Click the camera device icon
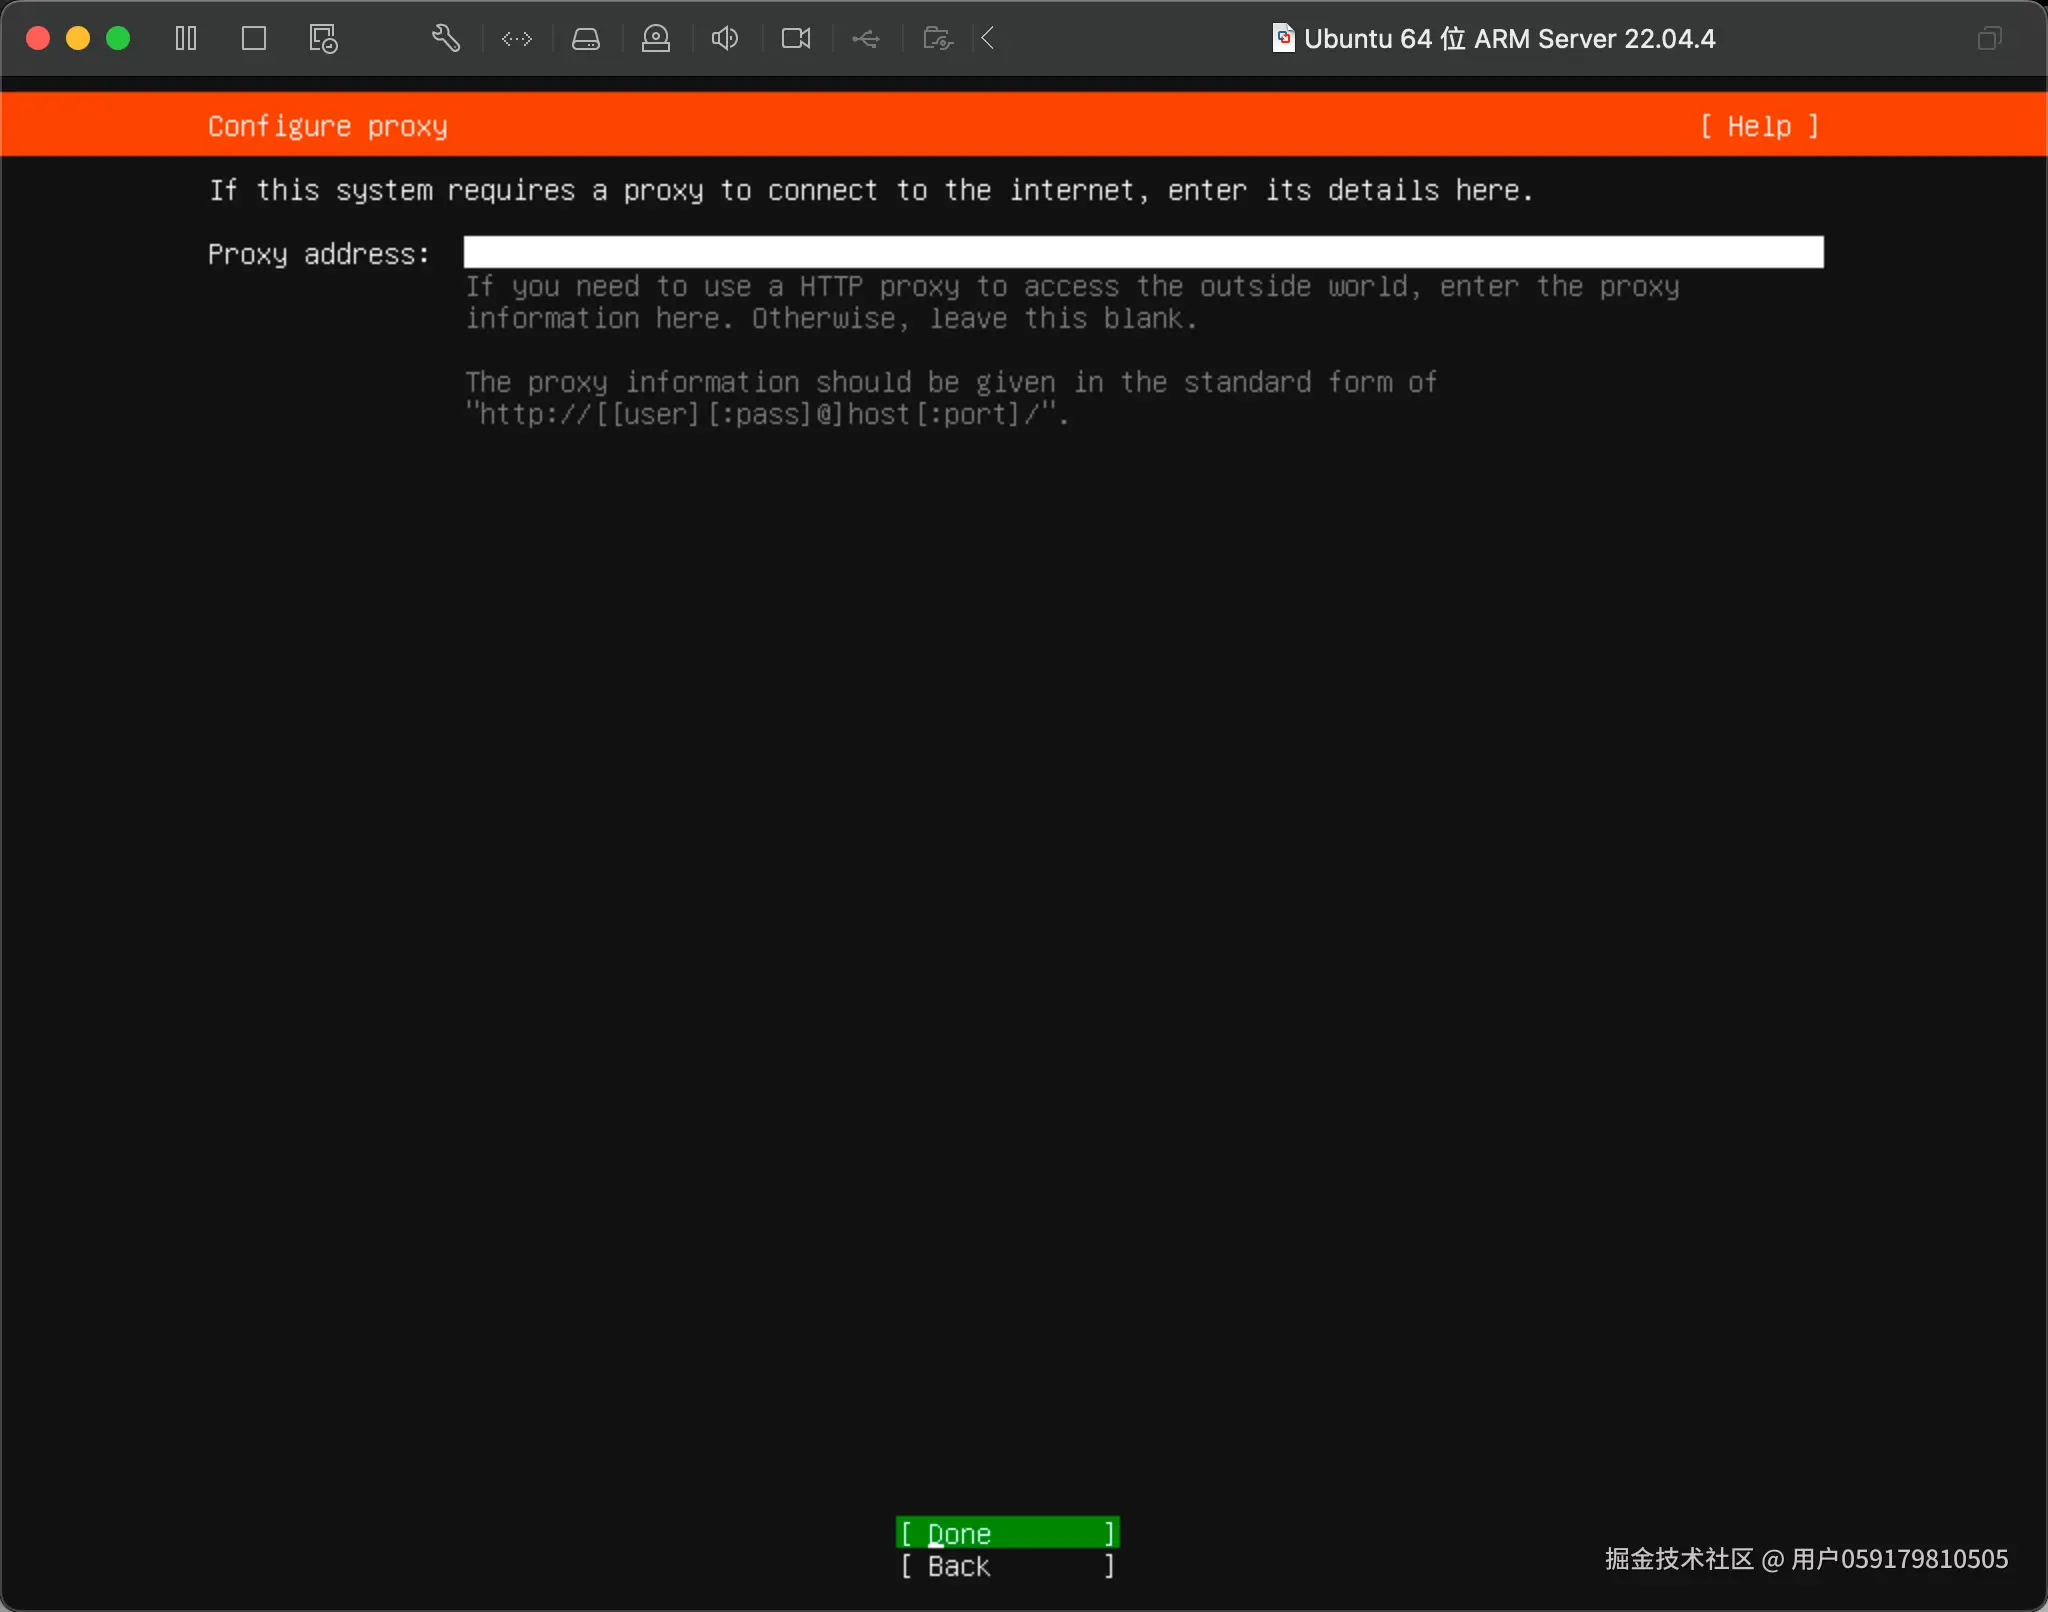This screenshot has height=1612, width=2048. point(796,39)
